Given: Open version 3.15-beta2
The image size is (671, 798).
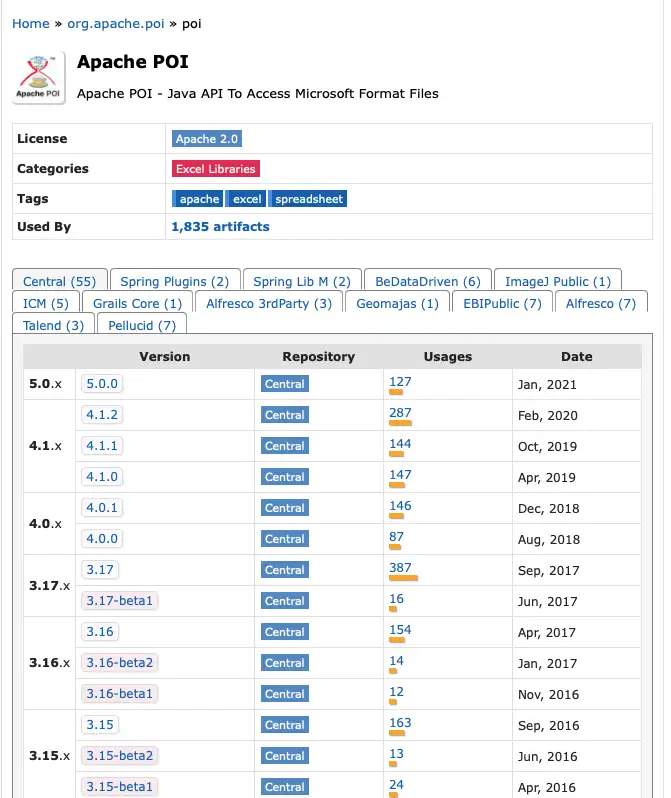Looking at the screenshot, I should coord(120,756).
